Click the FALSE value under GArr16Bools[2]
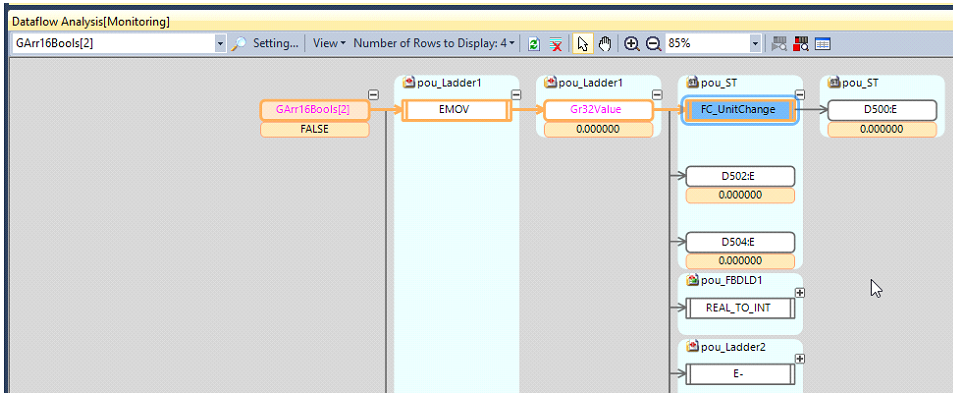Screen dimensions: 953x397 (x=314, y=129)
